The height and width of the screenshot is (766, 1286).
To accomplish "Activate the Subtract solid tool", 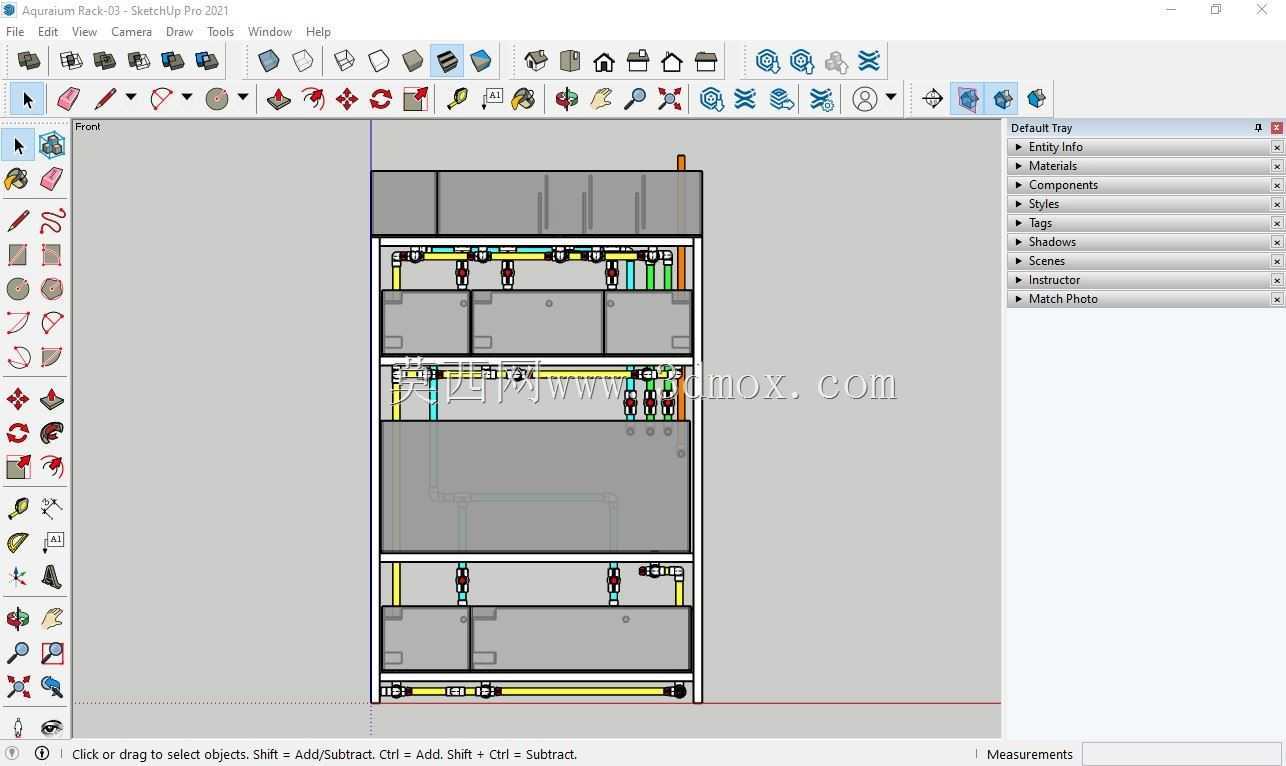I will (139, 61).
